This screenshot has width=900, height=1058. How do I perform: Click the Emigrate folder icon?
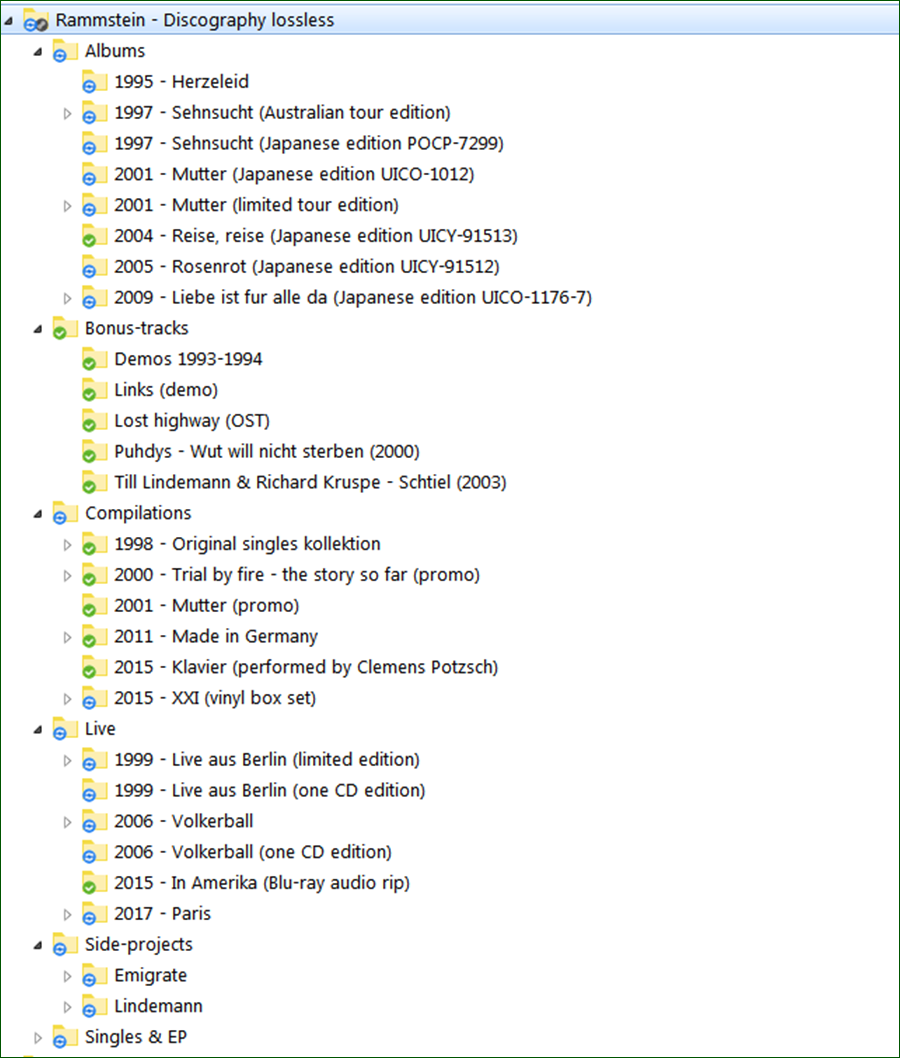click(x=94, y=976)
